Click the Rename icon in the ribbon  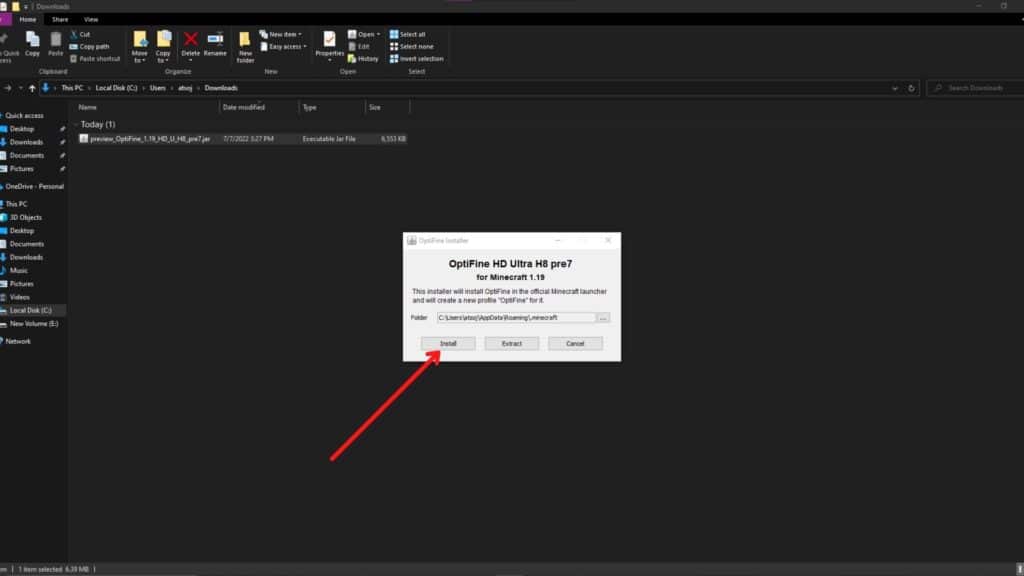[x=215, y=42]
